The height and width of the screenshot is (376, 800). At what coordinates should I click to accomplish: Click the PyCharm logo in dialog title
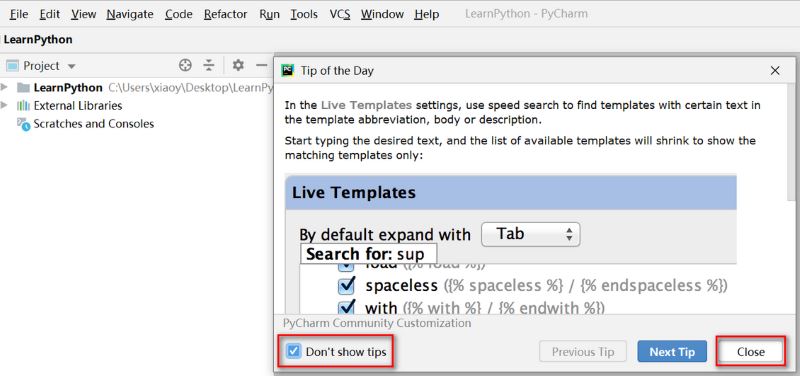tap(288, 70)
